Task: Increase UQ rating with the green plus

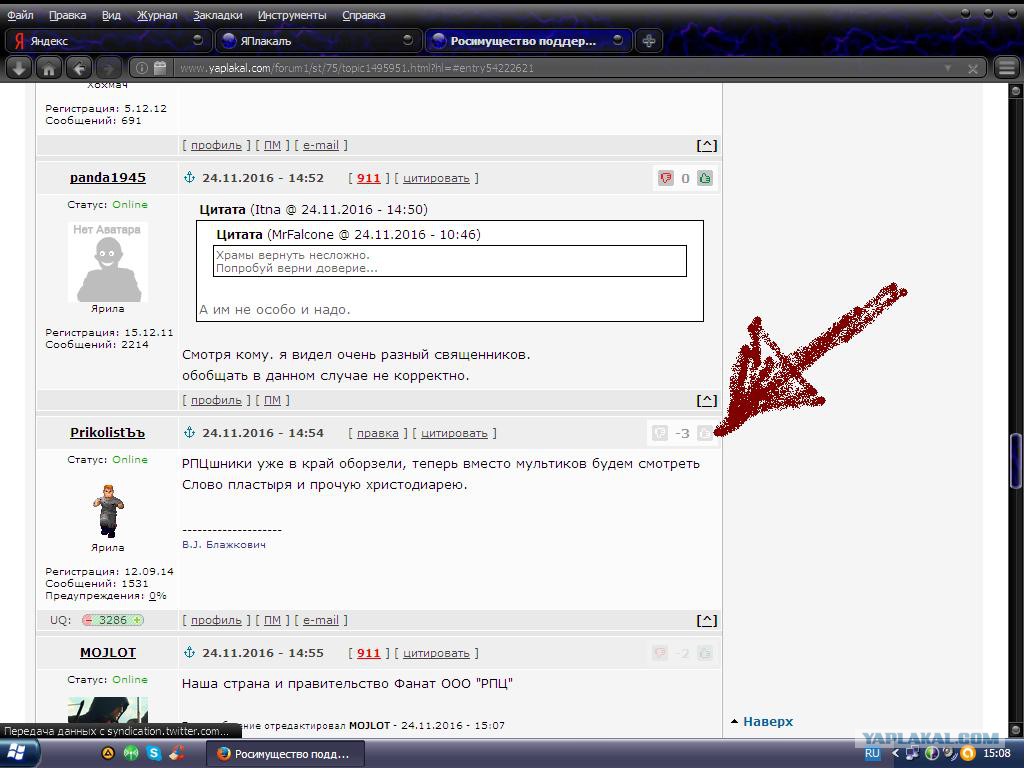Action: (x=137, y=620)
